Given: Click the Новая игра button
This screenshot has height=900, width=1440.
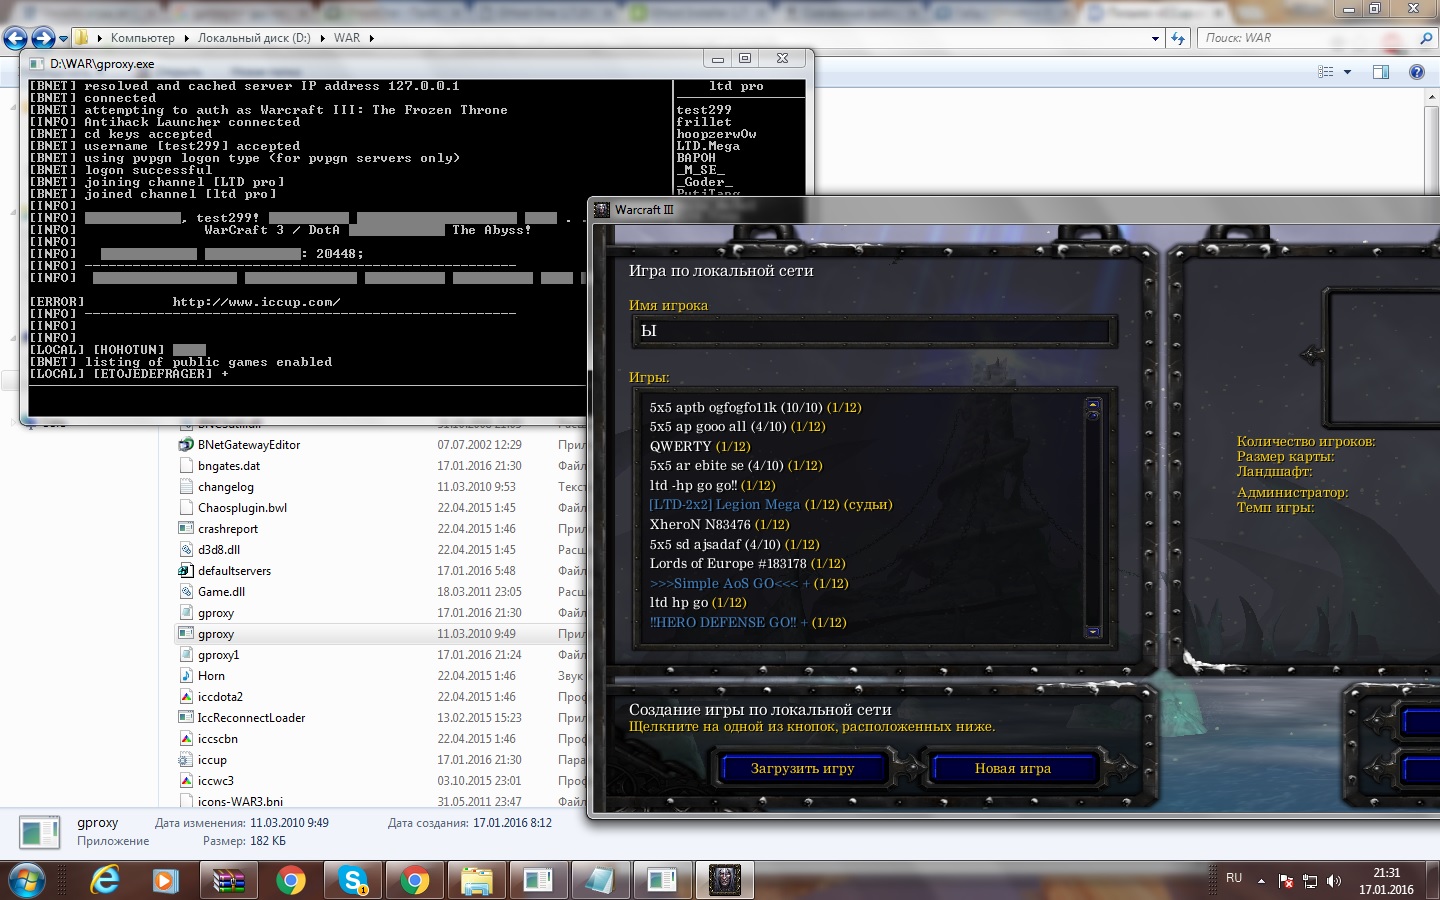Looking at the screenshot, I should click(x=1013, y=768).
